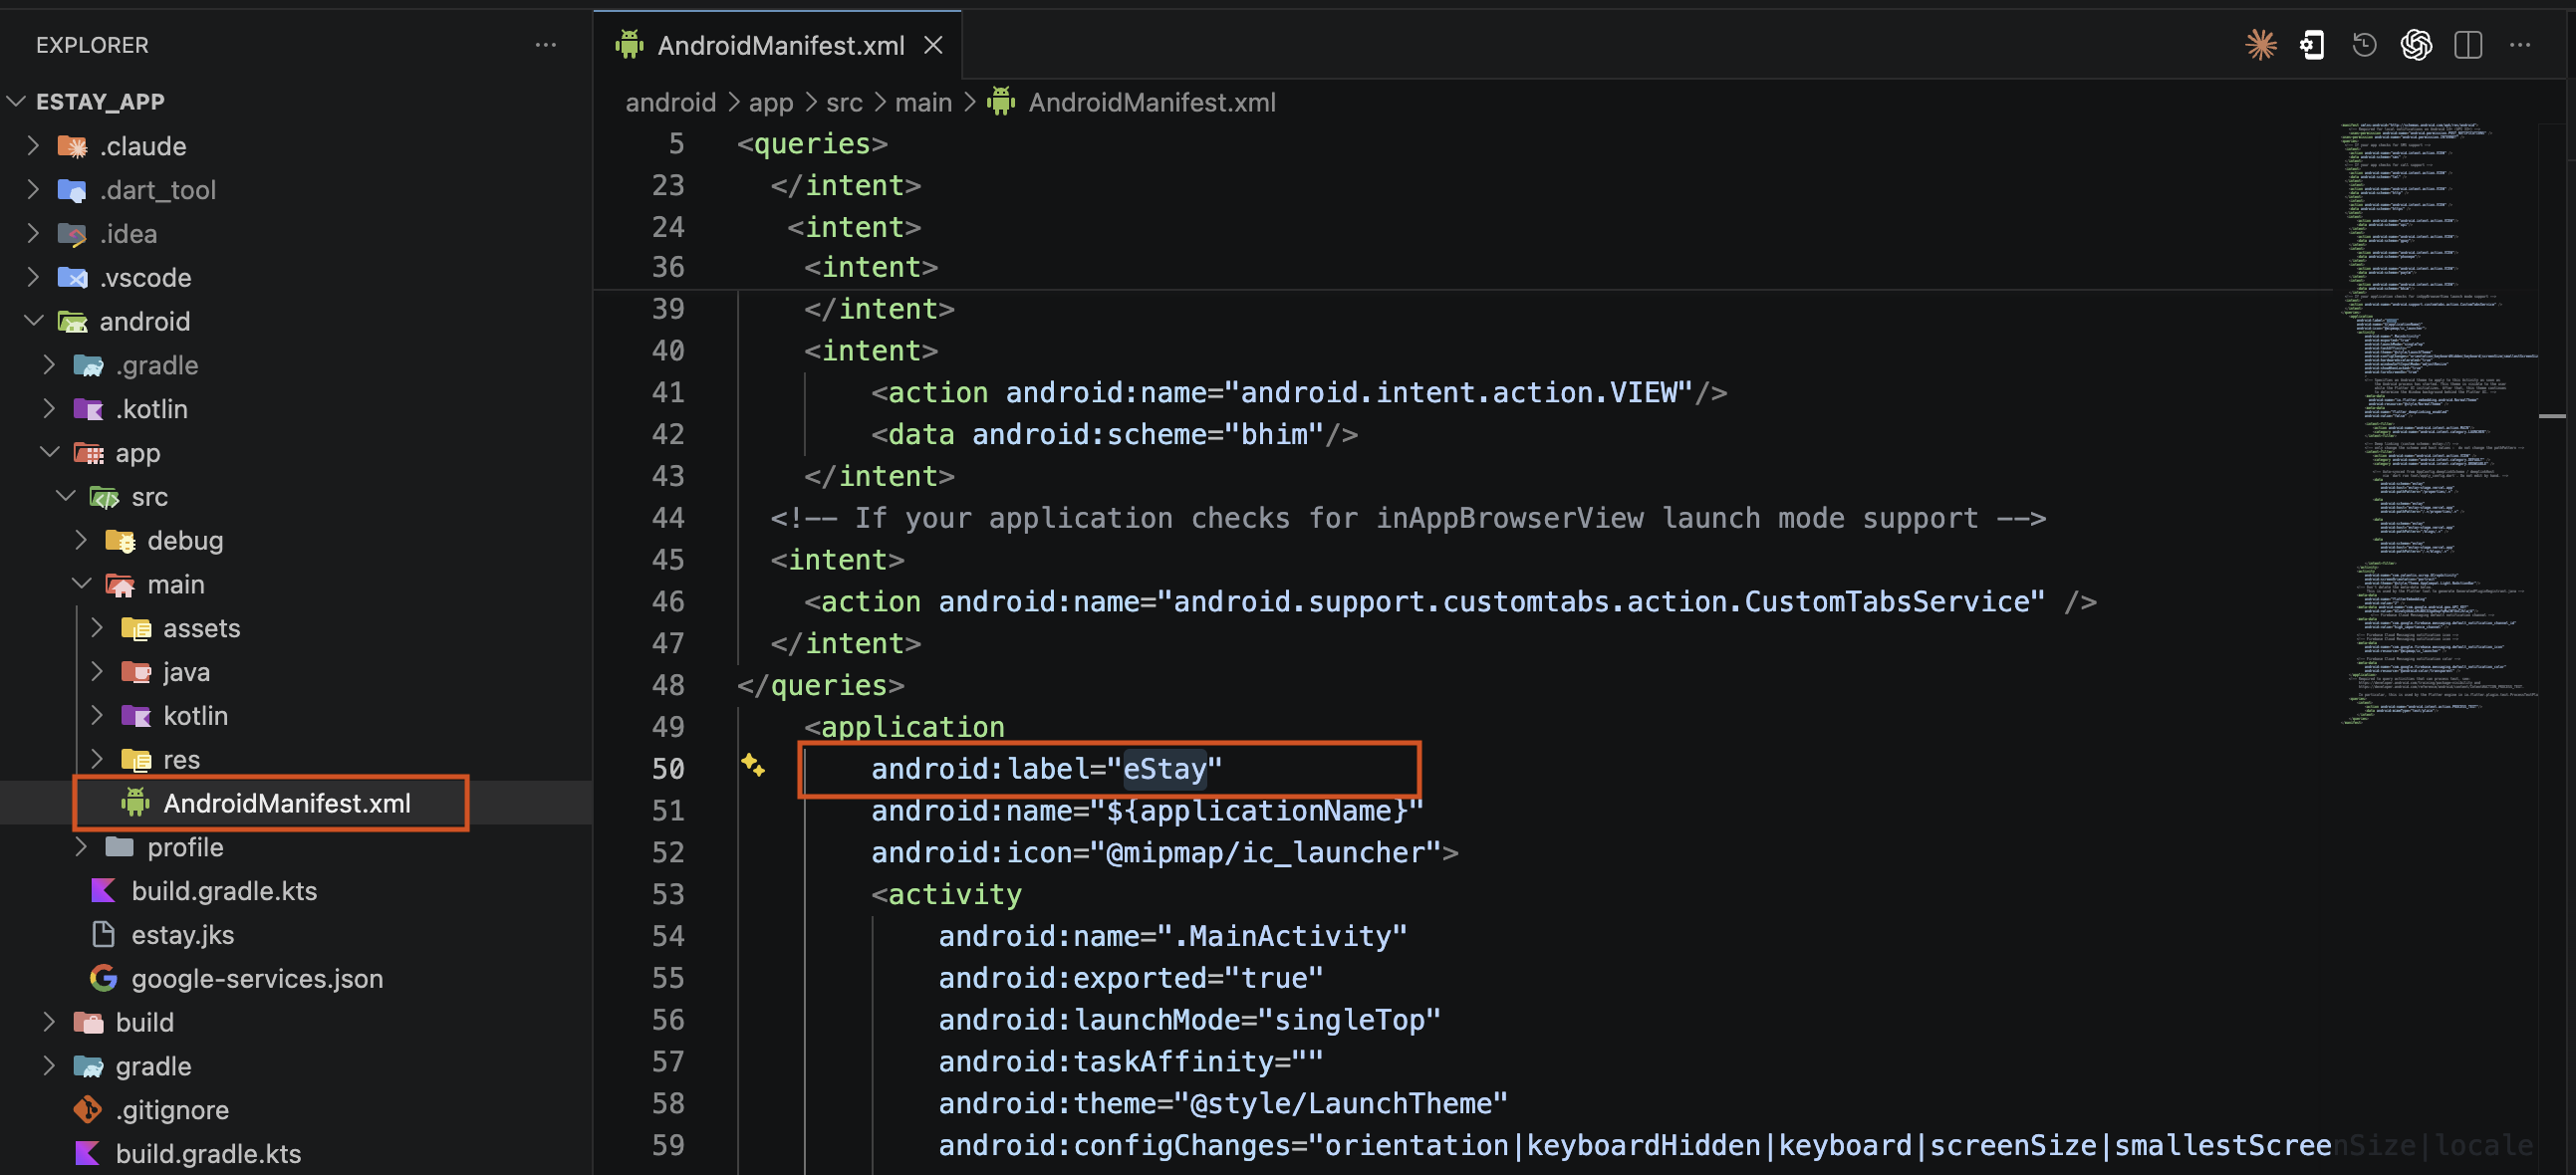This screenshot has height=1175, width=2576.
Task: Select the kotlin folder under main
Action: point(195,715)
